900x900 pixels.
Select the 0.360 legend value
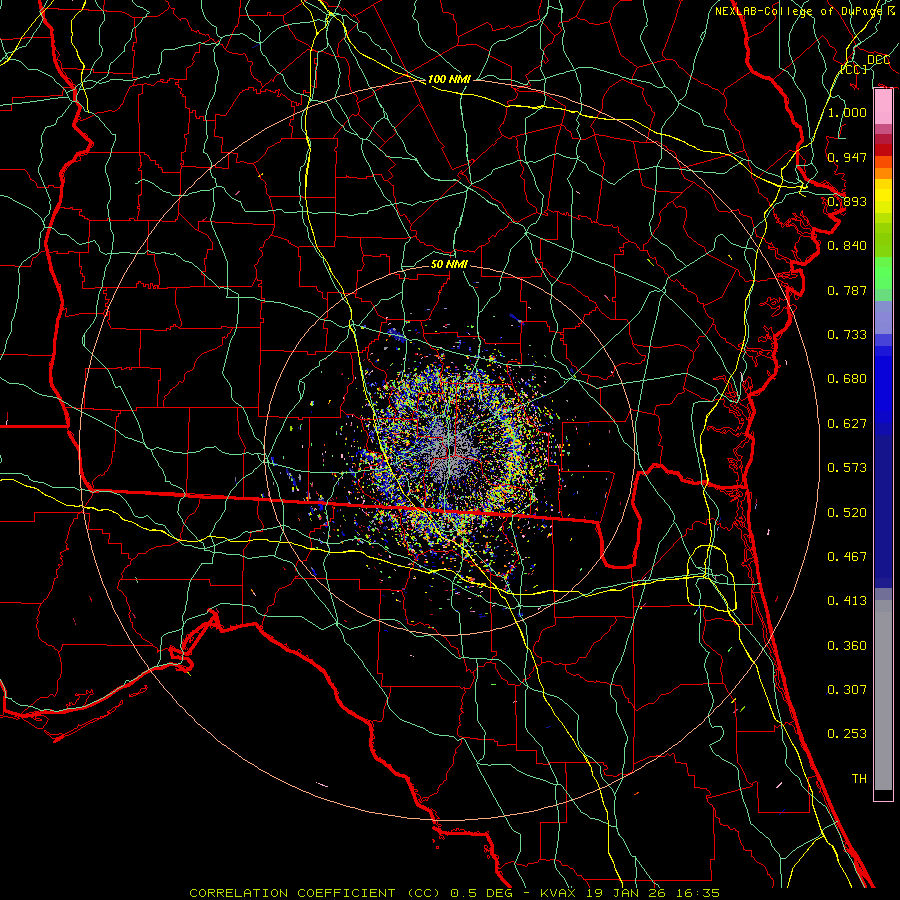click(847, 646)
